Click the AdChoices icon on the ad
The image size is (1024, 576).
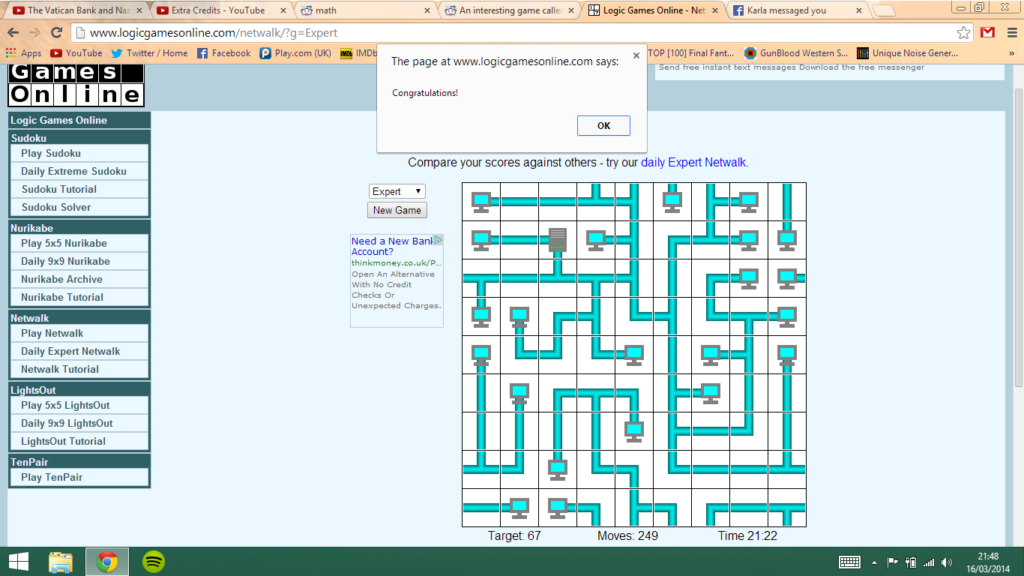438,241
